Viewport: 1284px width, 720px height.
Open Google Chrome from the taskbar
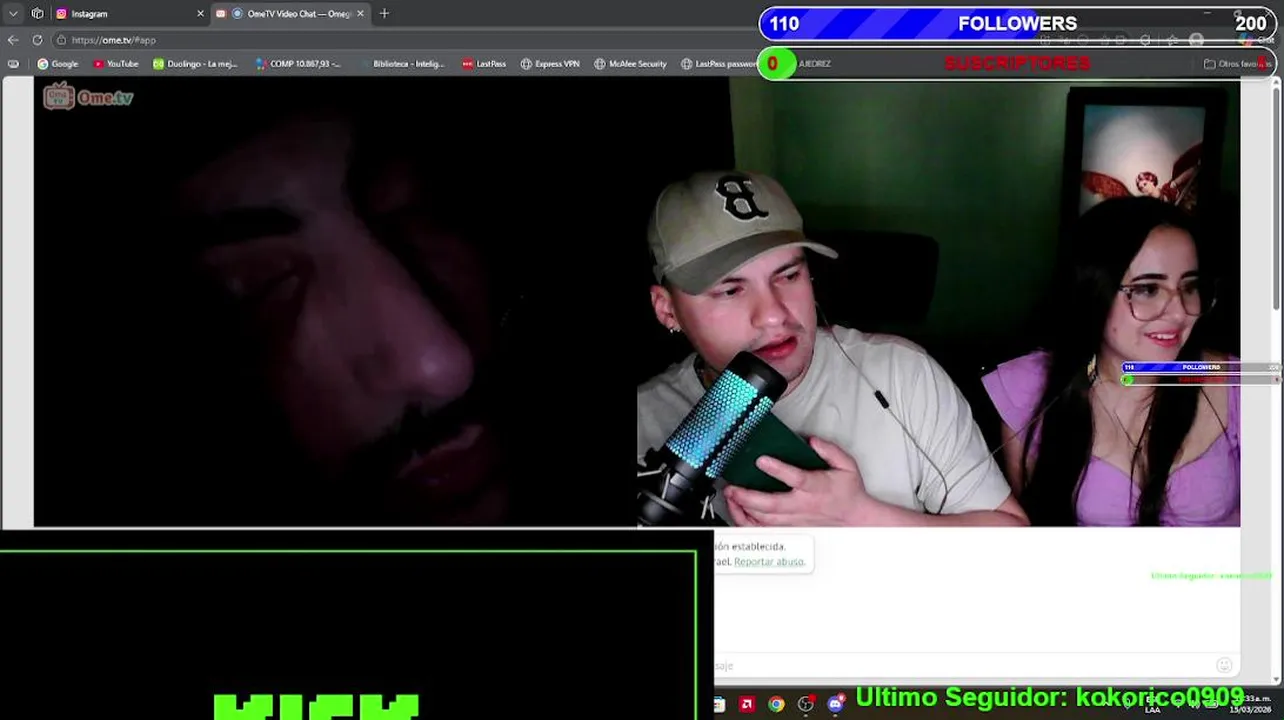776,705
